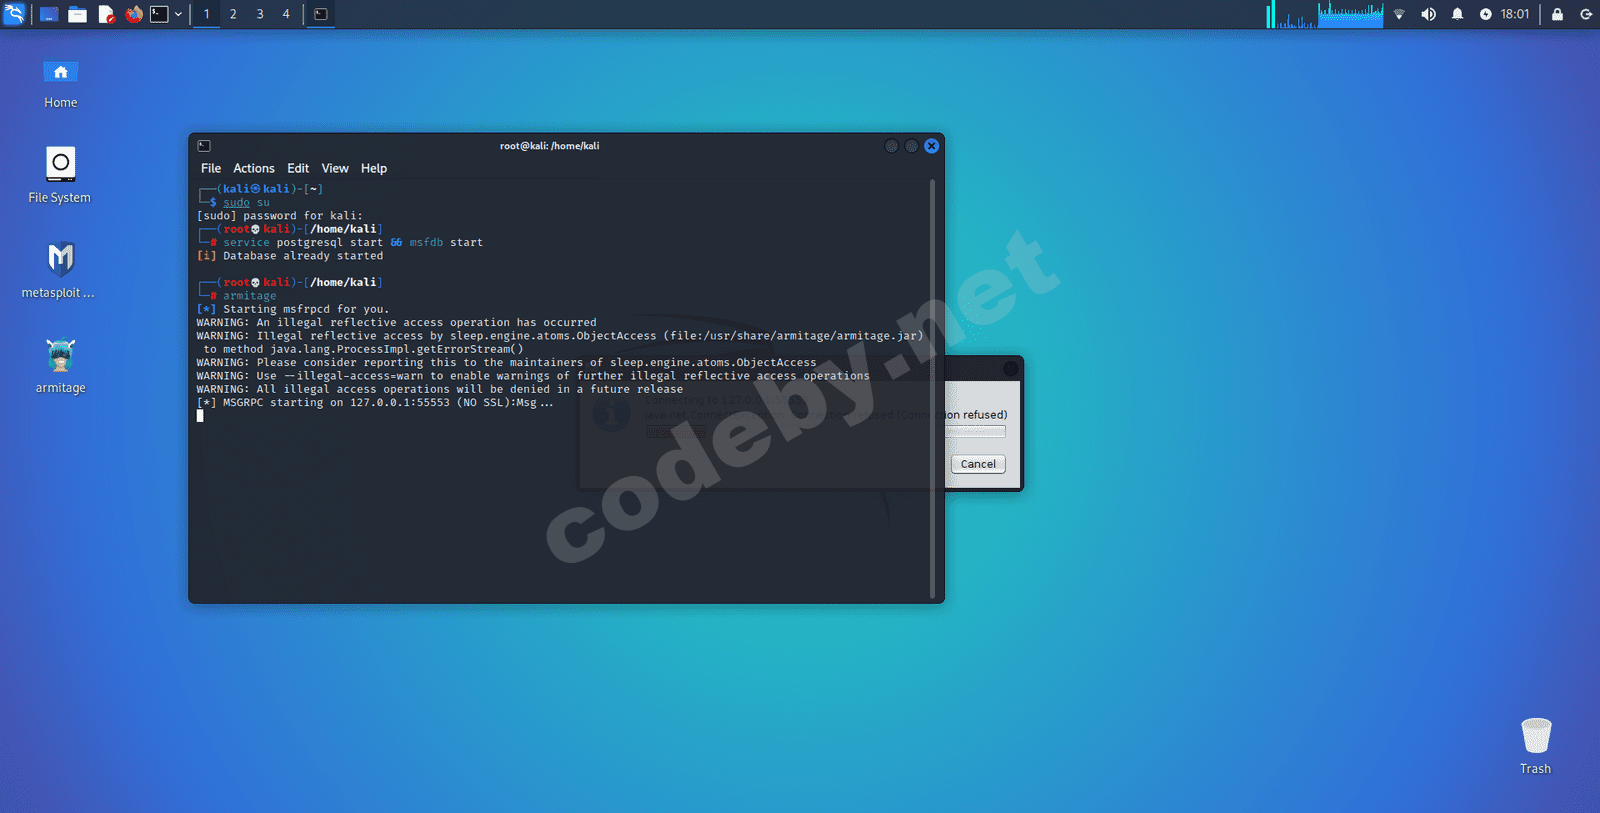Maximize the terminal window
Image resolution: width=1600 pixels, height=813 pixels.
click(911, 146)
